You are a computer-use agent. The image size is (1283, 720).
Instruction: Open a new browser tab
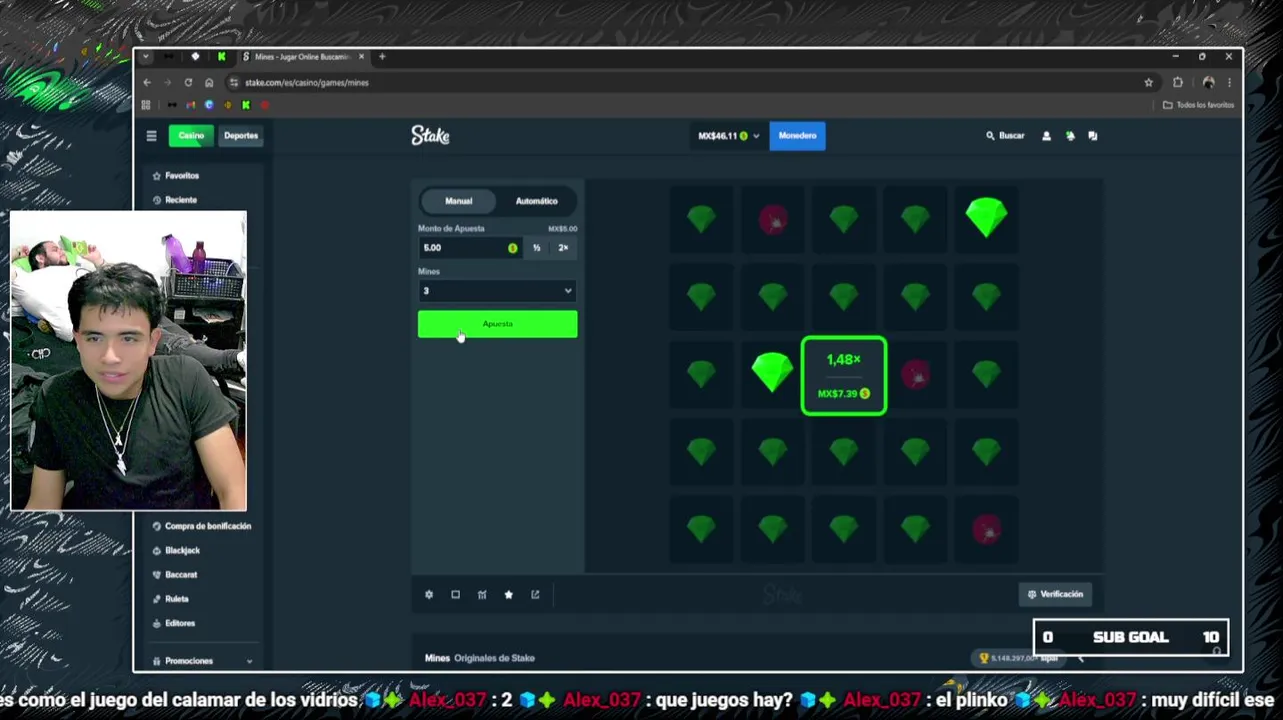click(x=382, y=57)
